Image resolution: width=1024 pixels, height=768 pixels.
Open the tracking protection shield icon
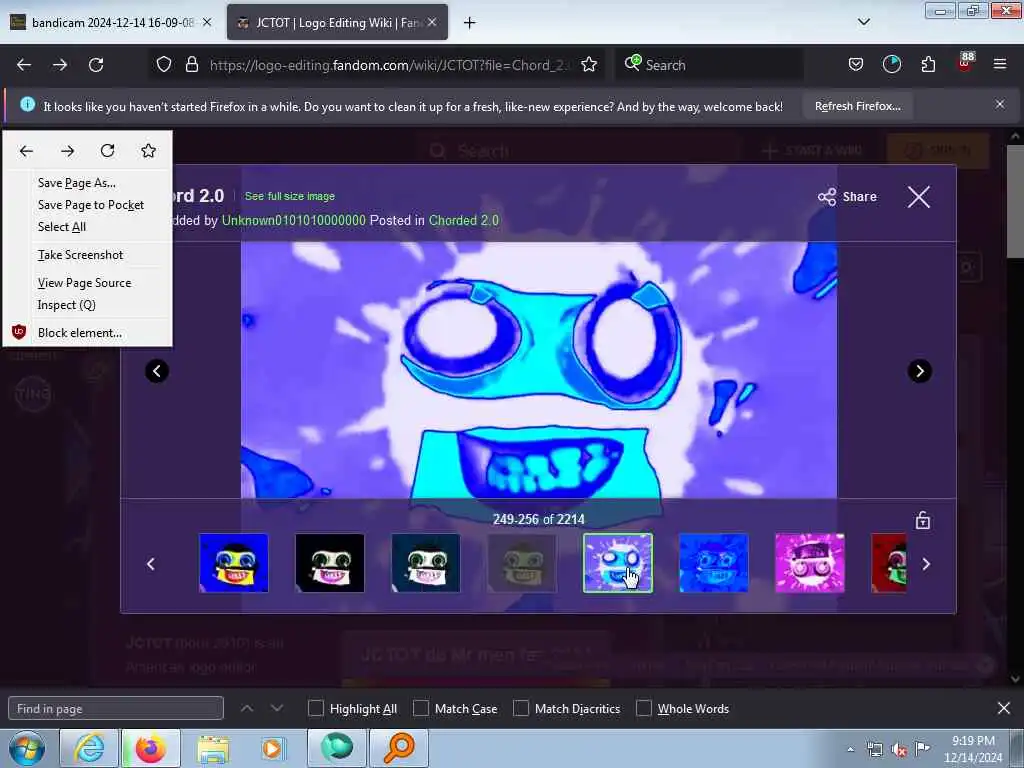(164, 65)
